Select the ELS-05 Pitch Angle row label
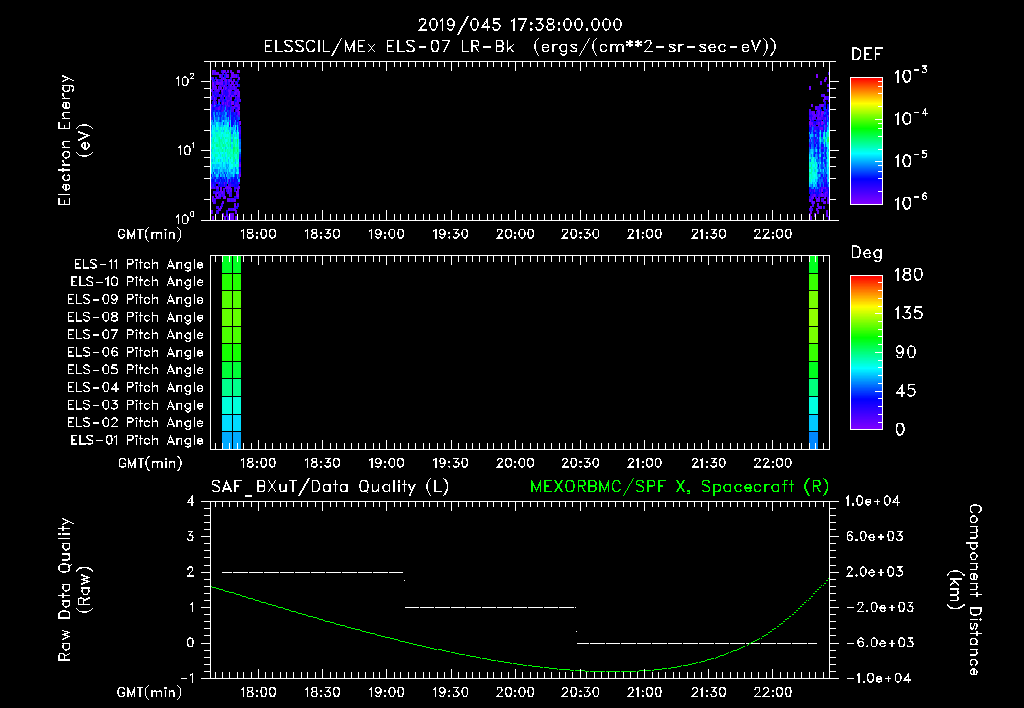1024x708 pixels. (x=136, y=370)
